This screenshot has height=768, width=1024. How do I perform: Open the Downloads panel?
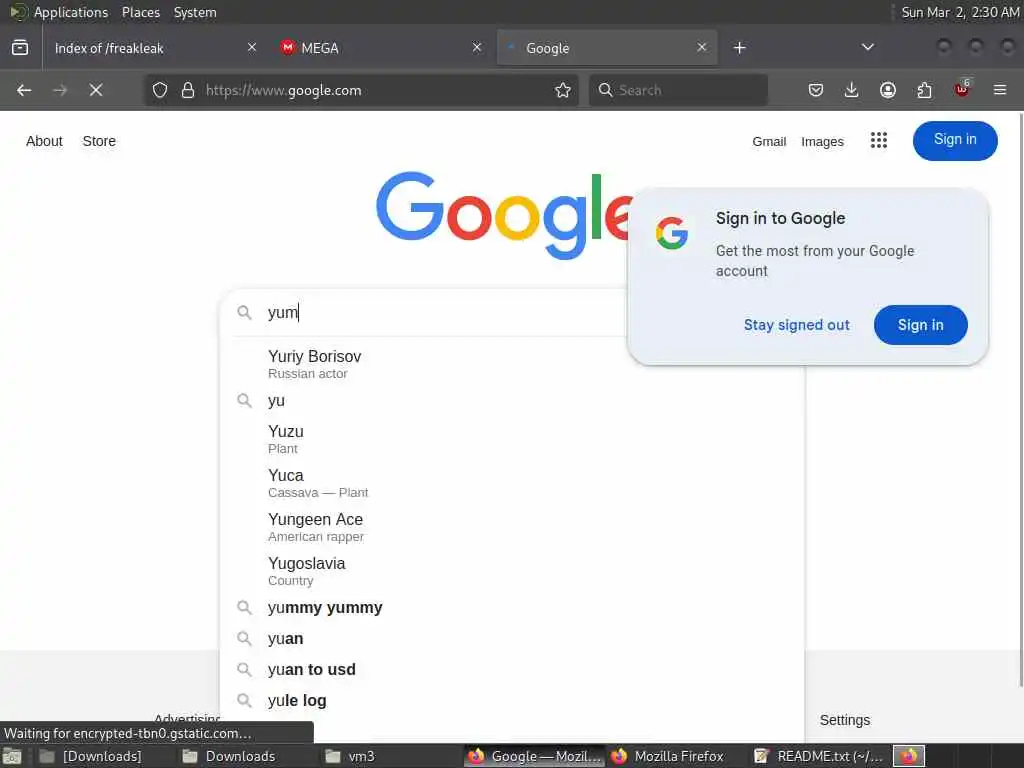coord(852,90)
